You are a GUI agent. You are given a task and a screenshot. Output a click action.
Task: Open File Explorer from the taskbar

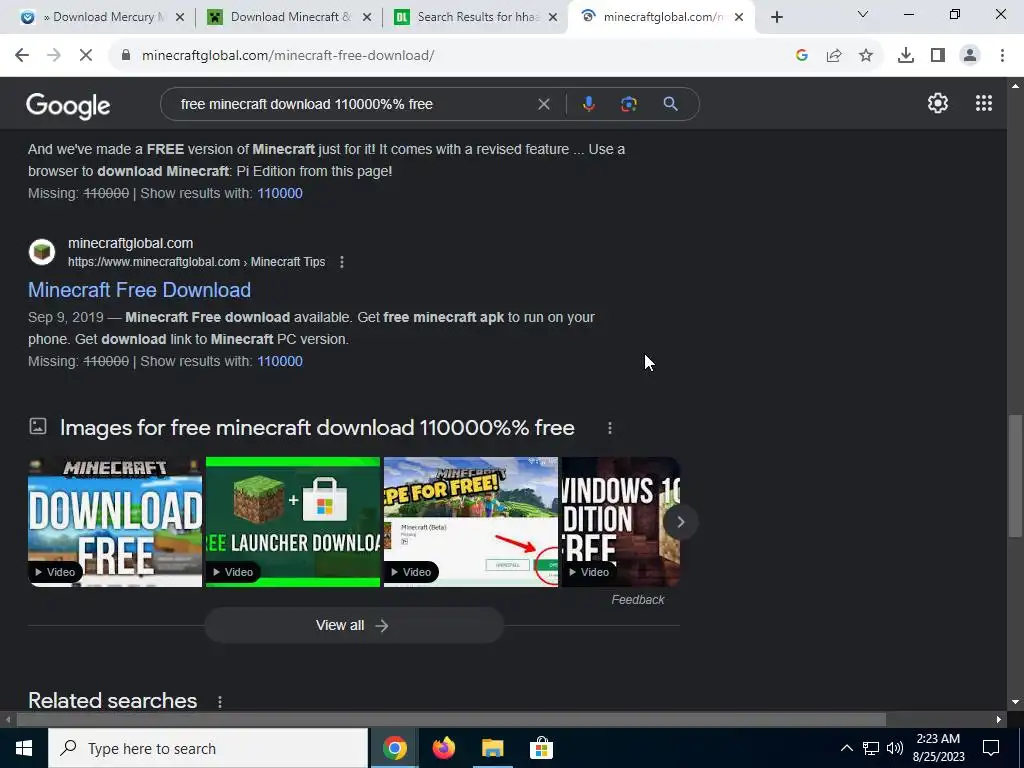click(492, 748)
